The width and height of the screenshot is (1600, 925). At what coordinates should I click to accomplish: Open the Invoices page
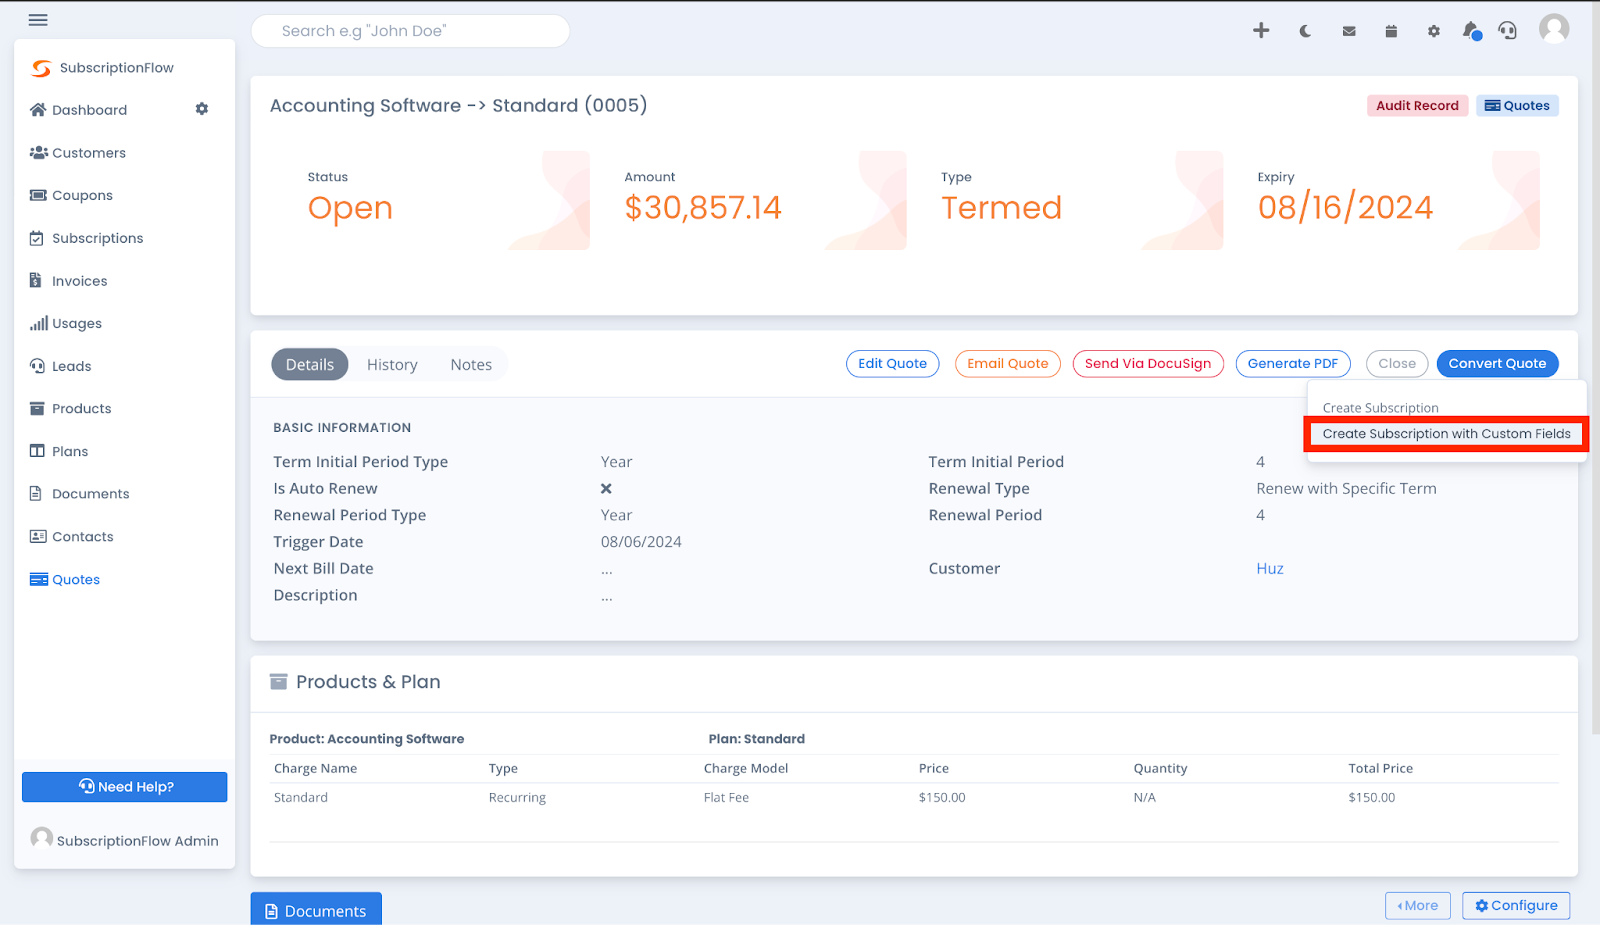tap(68, 281)
